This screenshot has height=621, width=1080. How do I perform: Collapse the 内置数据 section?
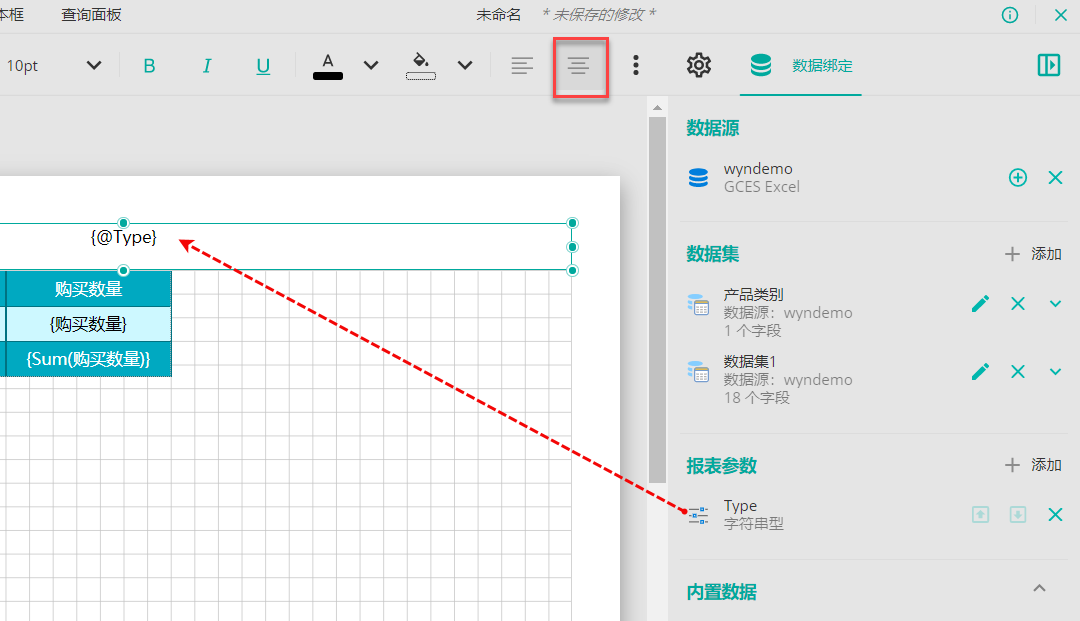click(1039, 588)
